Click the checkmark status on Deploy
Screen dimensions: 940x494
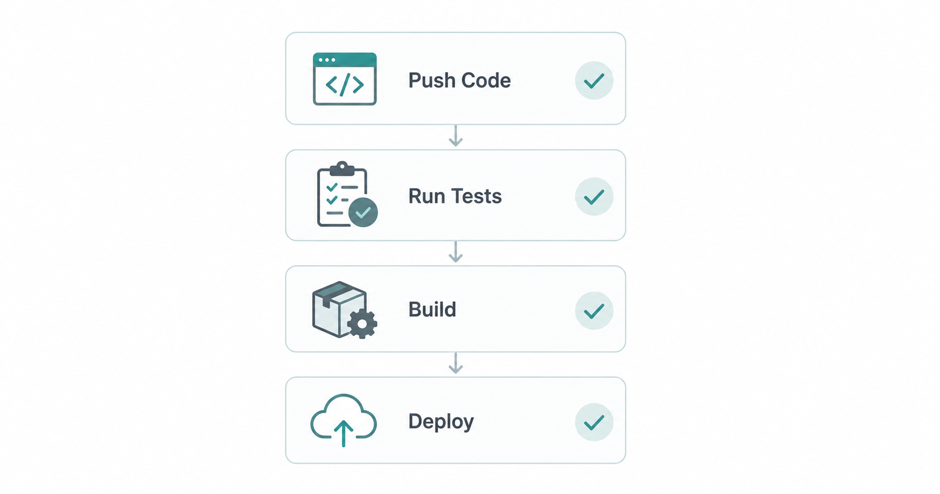click(594, 422)
